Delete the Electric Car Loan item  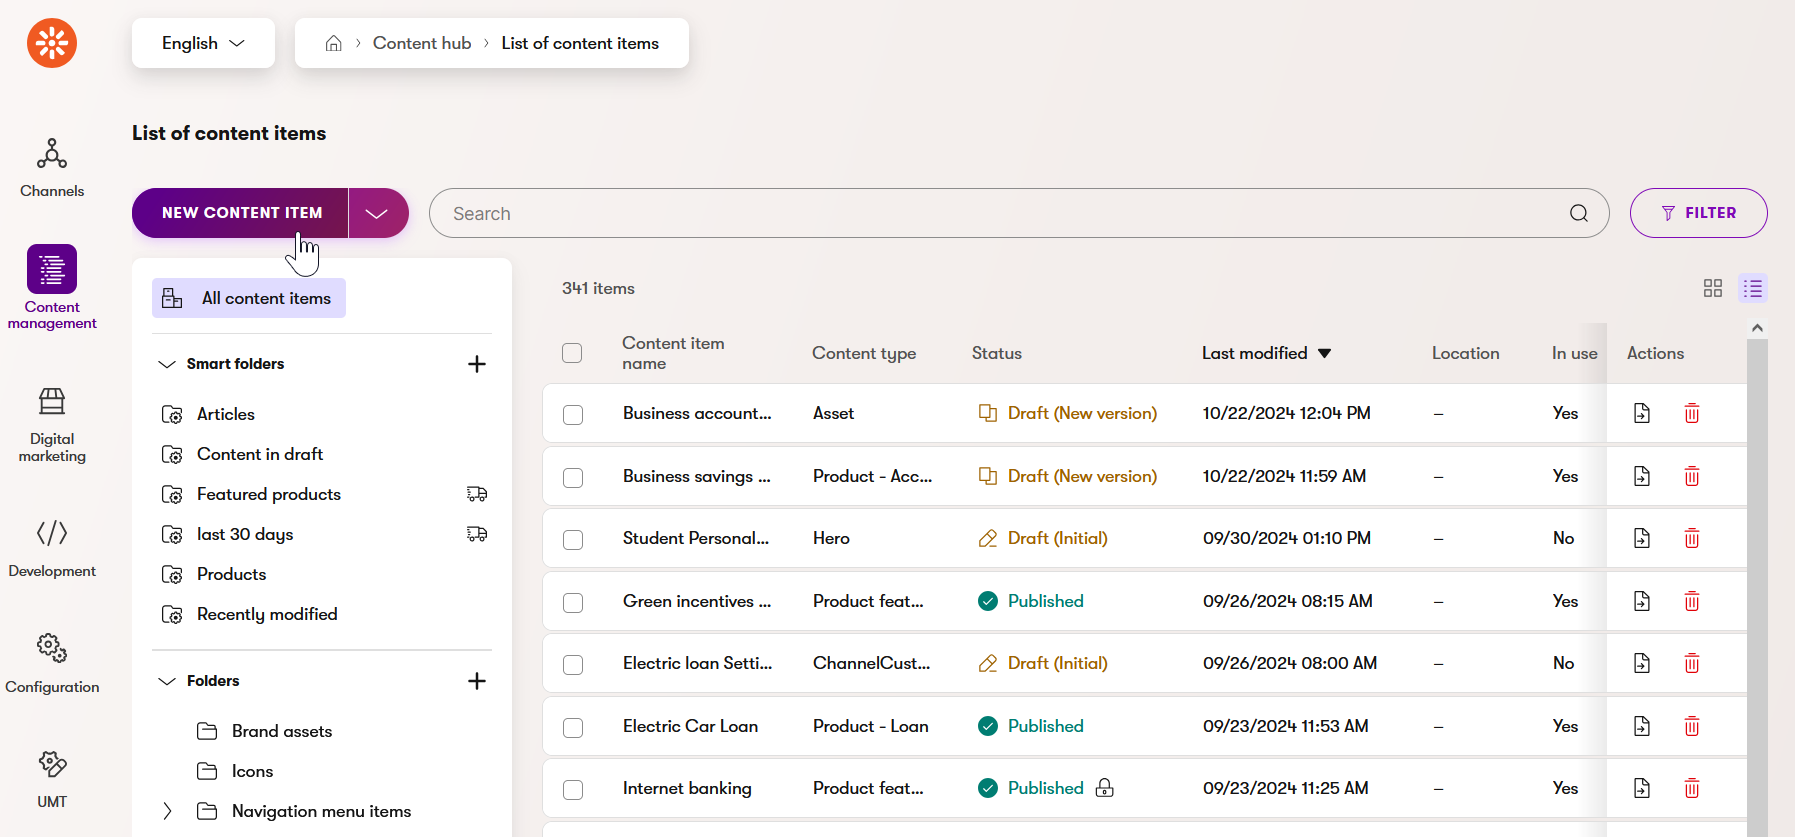1692,726
